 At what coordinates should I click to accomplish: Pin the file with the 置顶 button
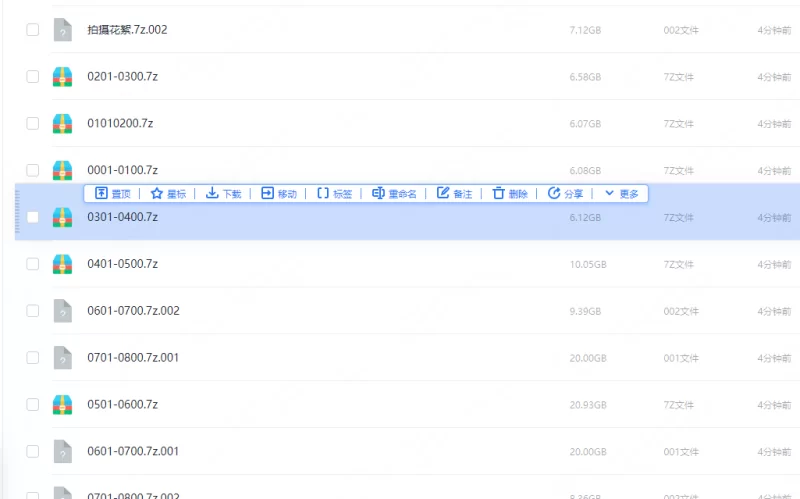point(113,194)
